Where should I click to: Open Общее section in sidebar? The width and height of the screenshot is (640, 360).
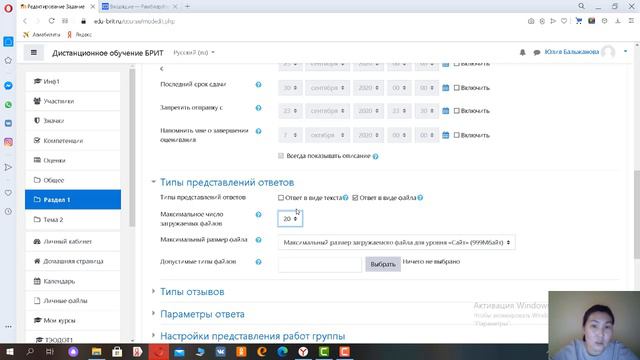[x=73, y=180]
